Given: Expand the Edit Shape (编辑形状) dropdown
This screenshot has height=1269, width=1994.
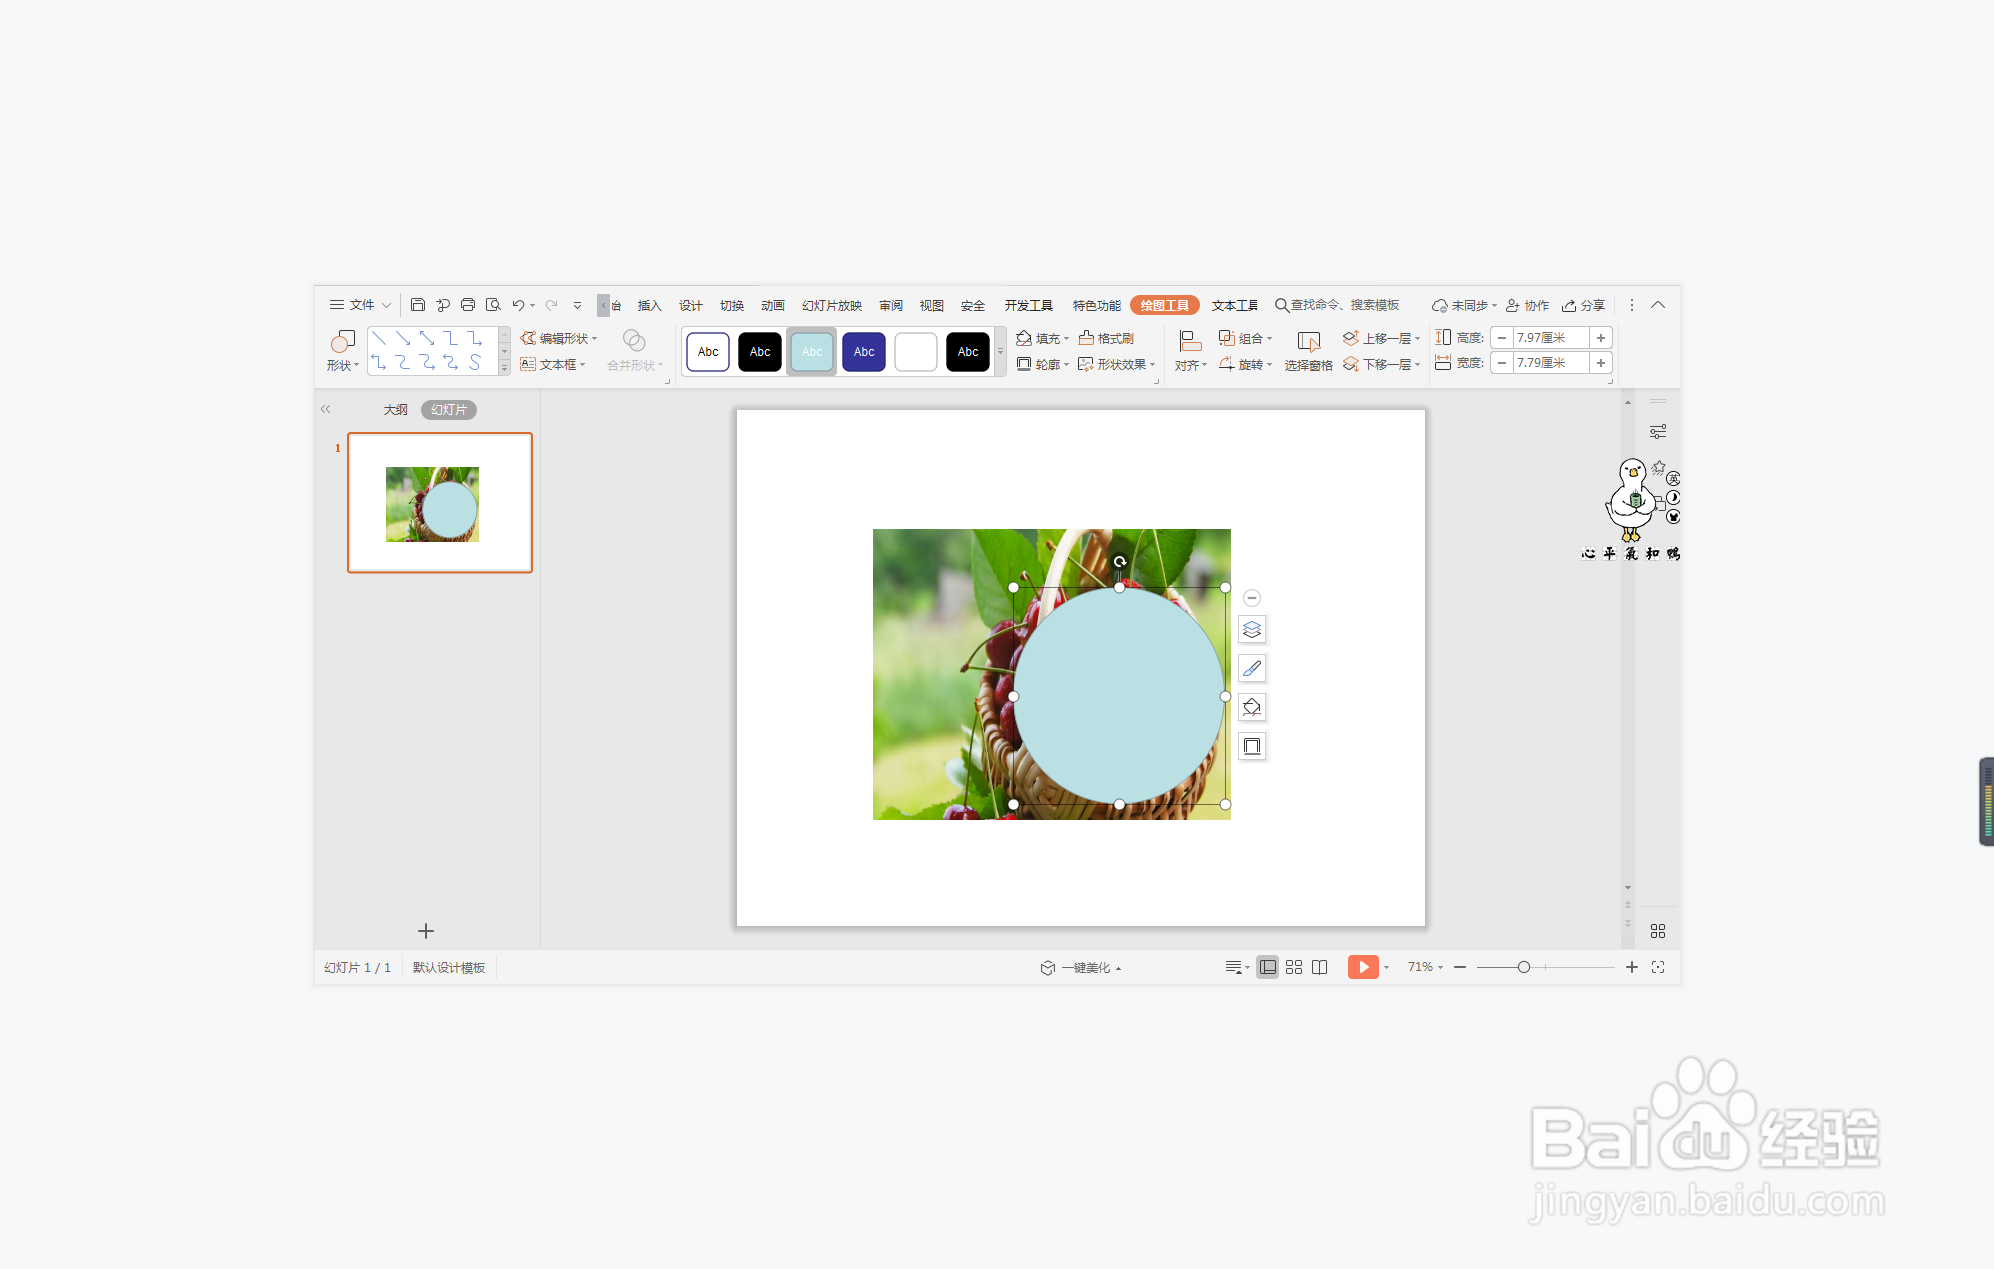Looking at the screenshot, I should (594, 339).
